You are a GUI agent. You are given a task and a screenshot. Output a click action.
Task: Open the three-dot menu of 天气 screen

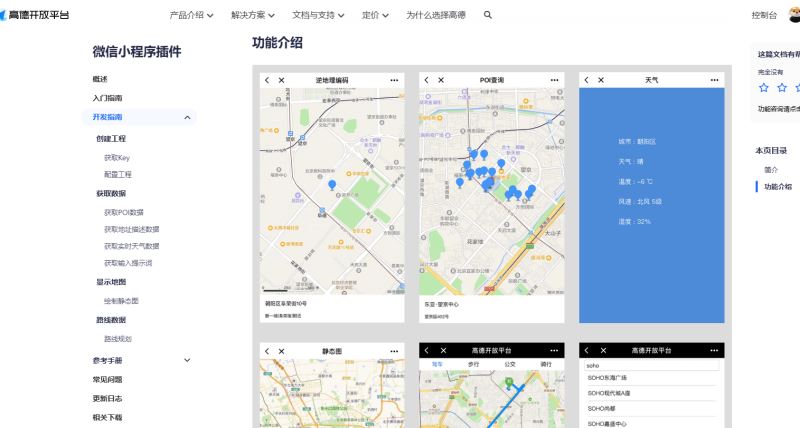[x=714, y=80]
